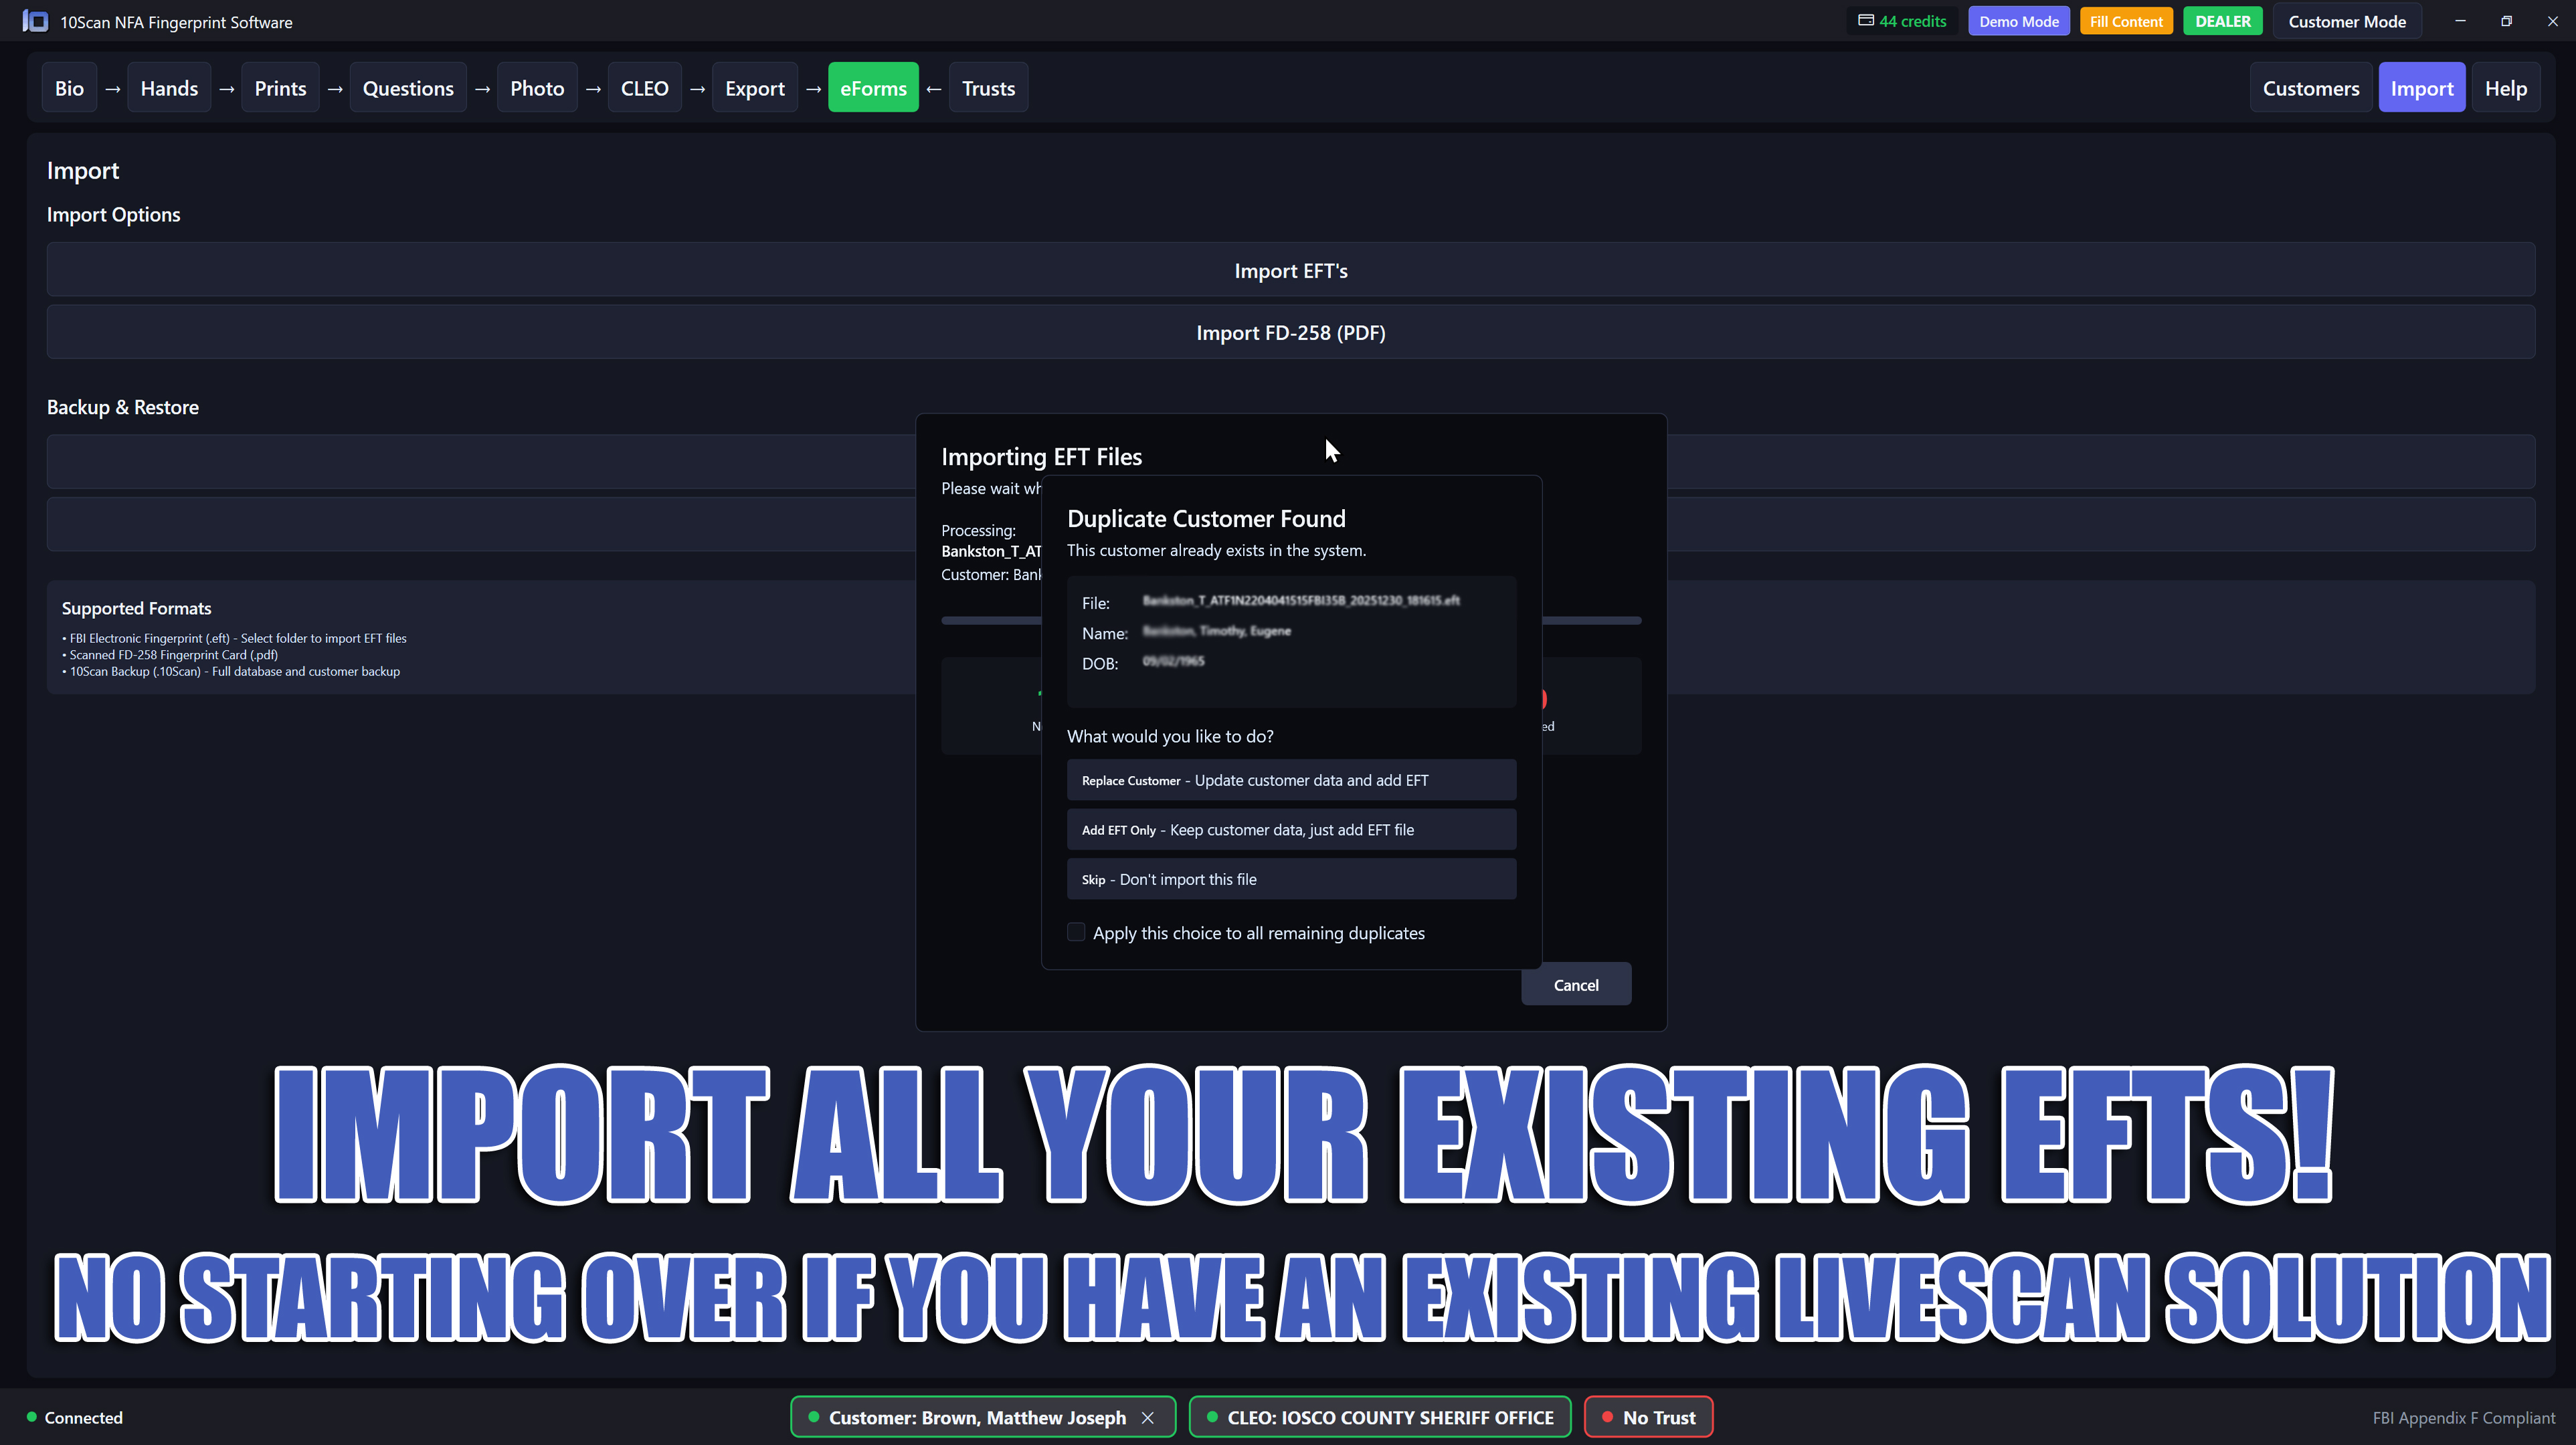
Task: Click the credit card icon beside 44 credits
Action: (x=1866, y=19)
